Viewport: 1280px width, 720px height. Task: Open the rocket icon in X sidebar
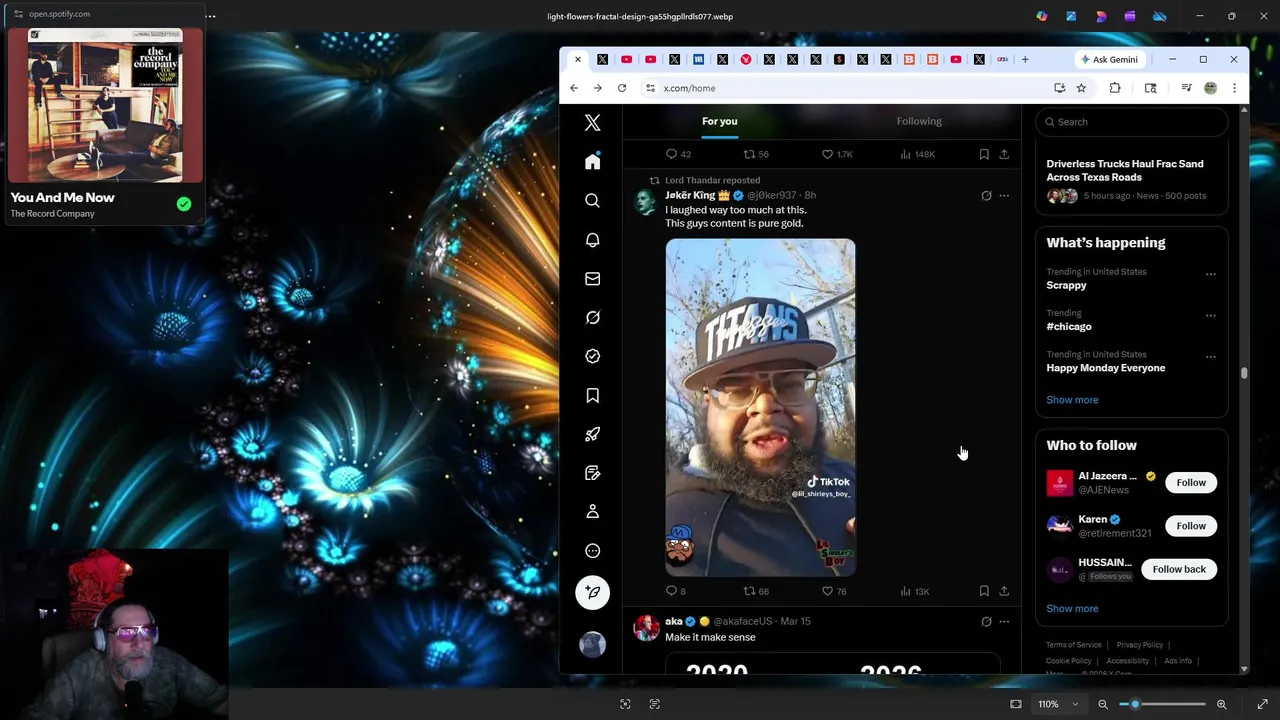tap(592, 434)
